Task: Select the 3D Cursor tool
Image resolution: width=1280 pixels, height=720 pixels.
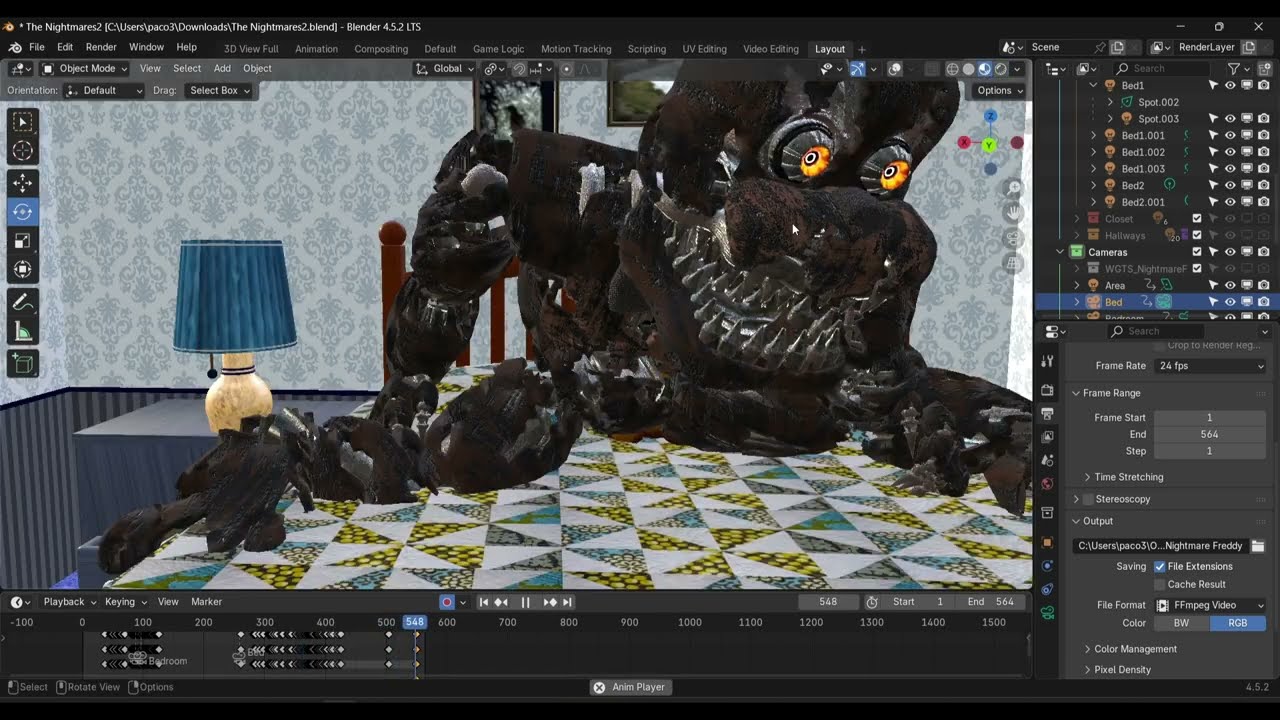Action: tap(22, 151)
